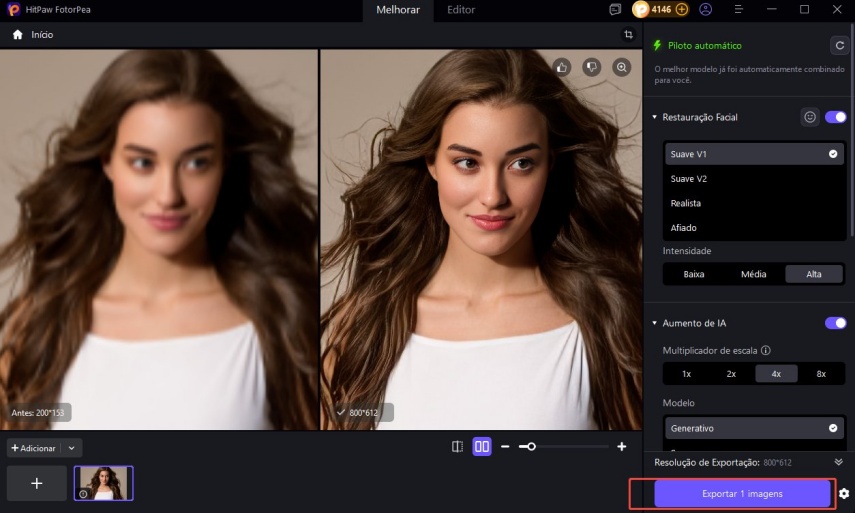
Task: Click the crop tool icon
Action: [628, 34]
